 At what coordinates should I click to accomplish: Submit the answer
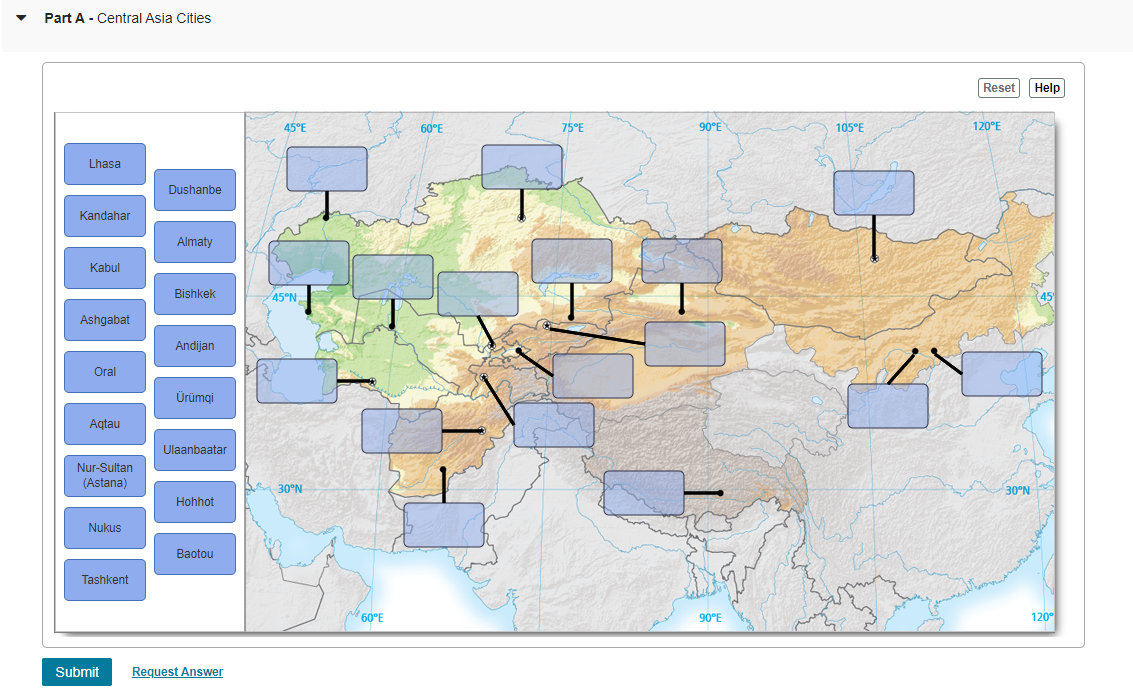[77, 672]
